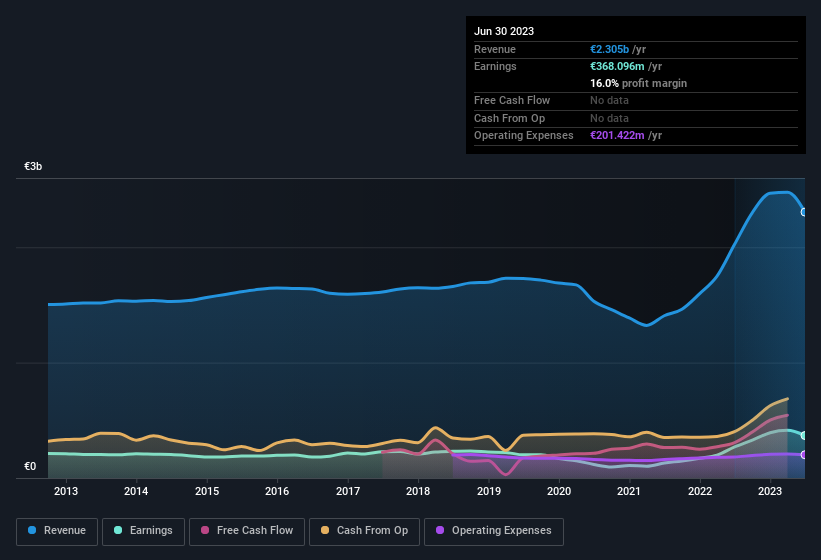Click the purple Operating Expenses endpoint marker
Viewport: 821px width, 560px height.
click(x=803, y=455)
